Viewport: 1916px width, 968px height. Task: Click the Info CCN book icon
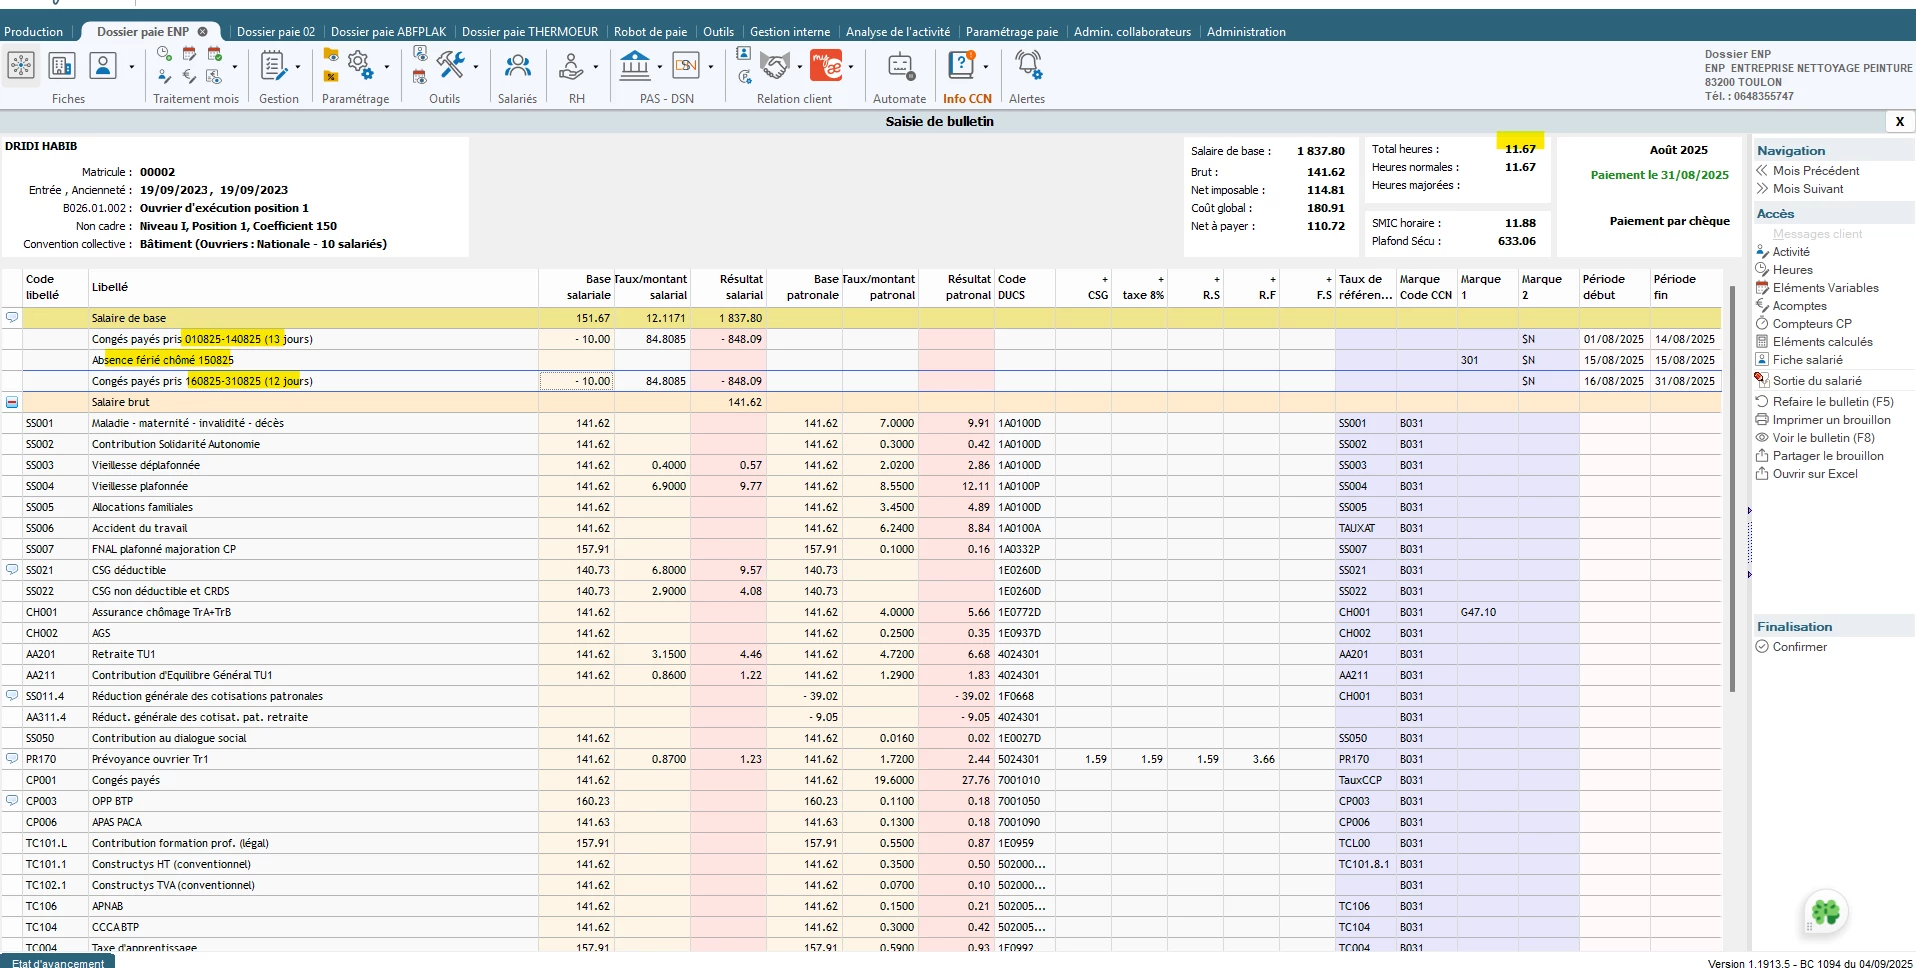click(961, 66)
